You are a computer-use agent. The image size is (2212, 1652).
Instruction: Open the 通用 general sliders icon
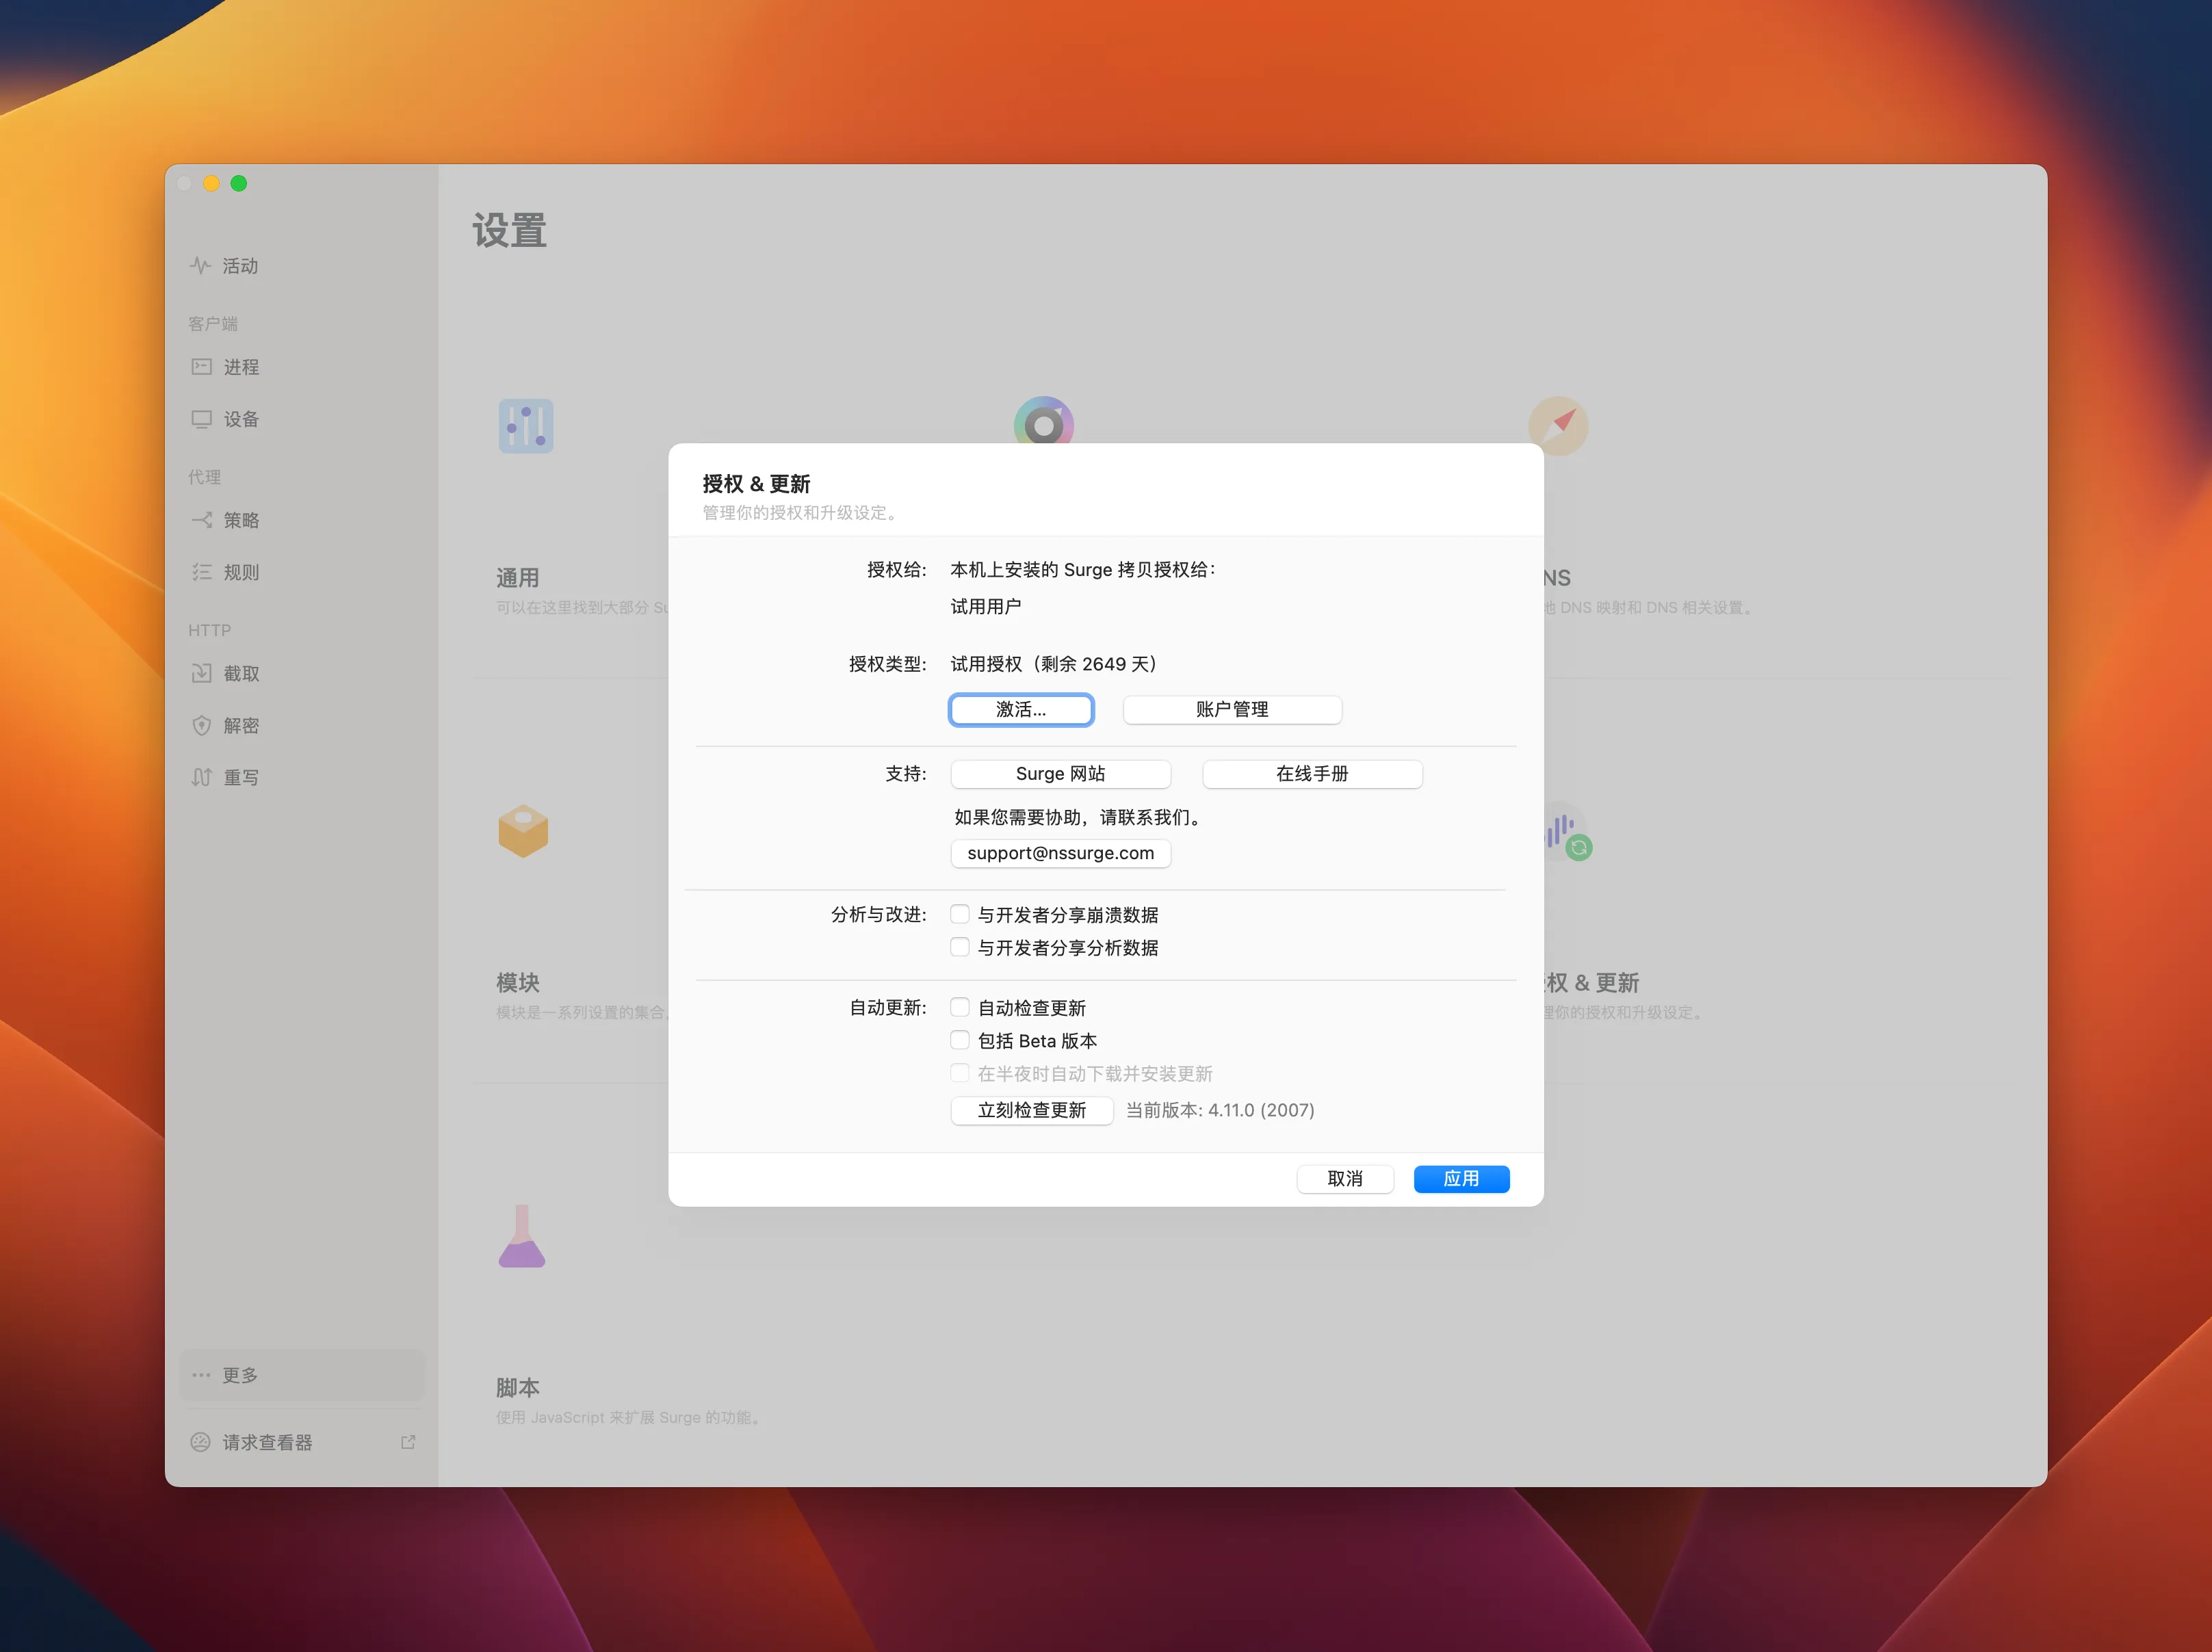[x=526, y=426]
